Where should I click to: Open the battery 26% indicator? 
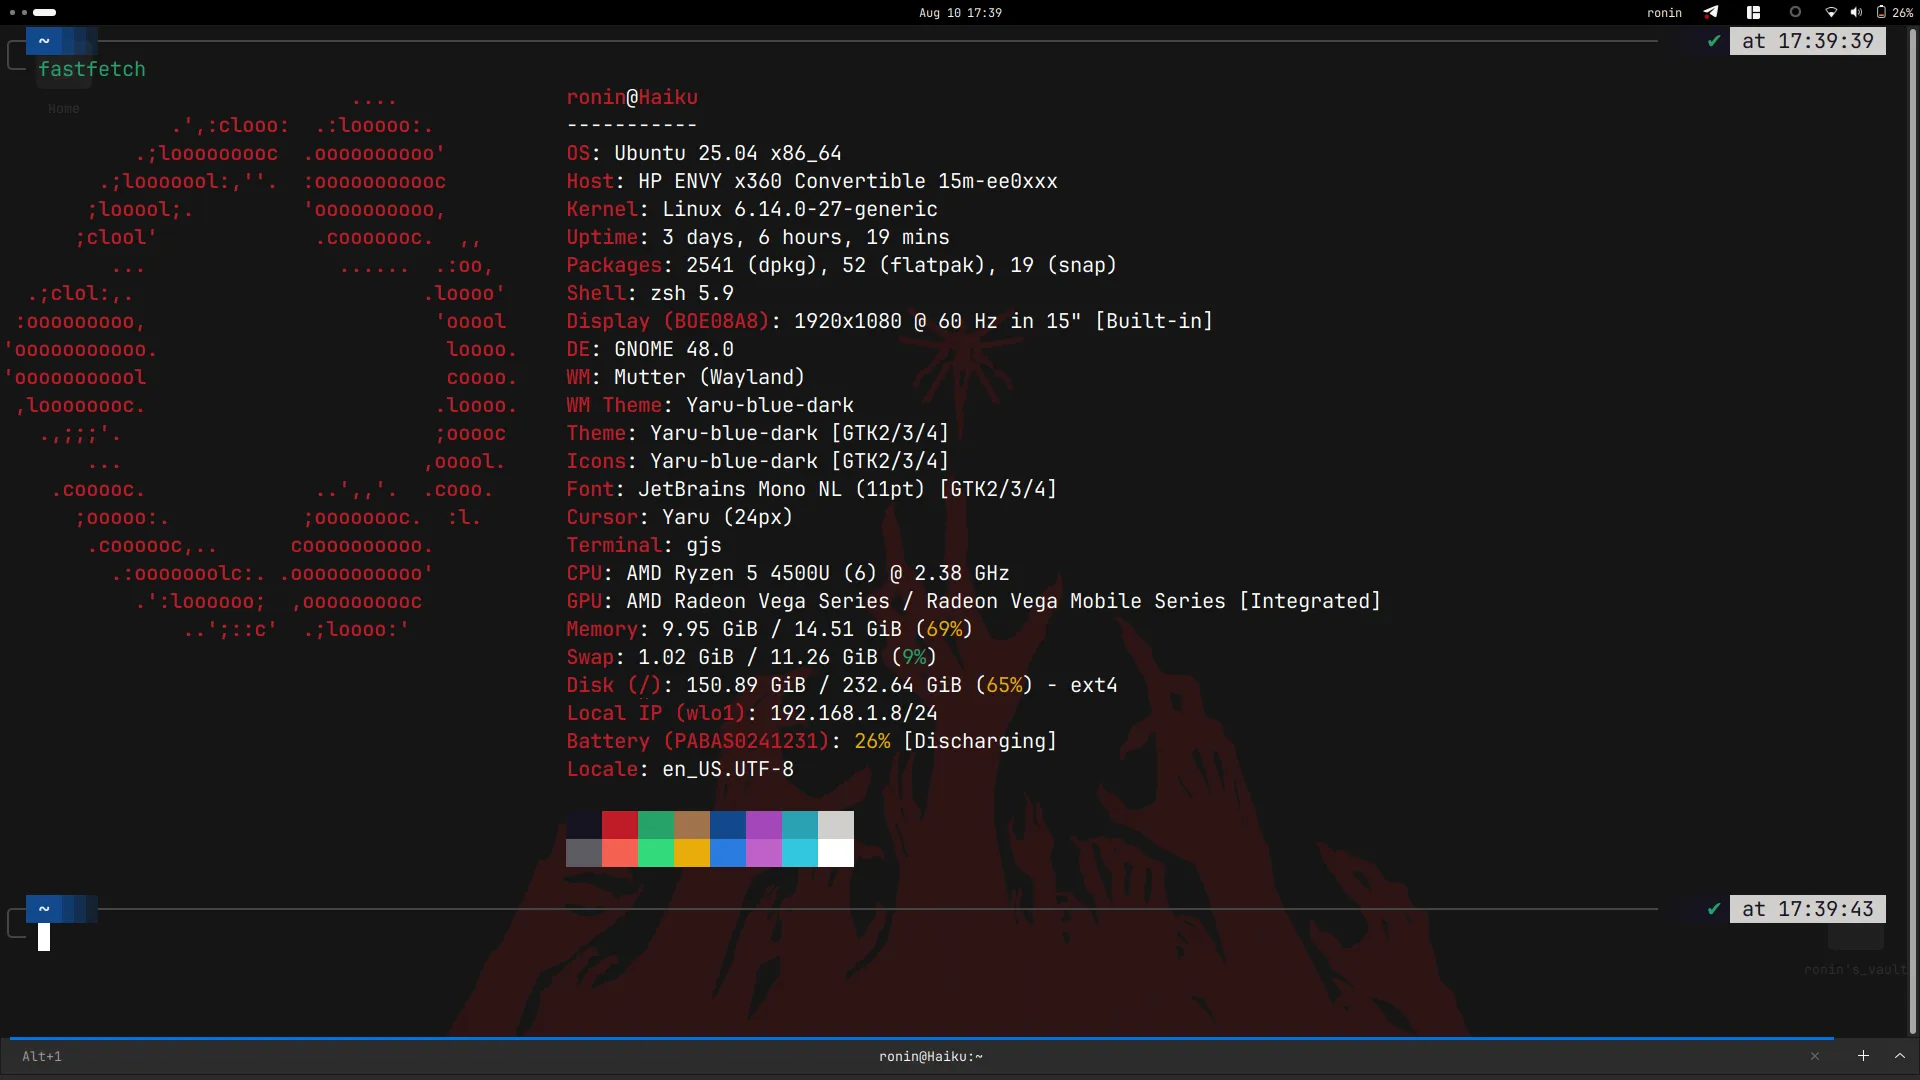[1895, 12]
